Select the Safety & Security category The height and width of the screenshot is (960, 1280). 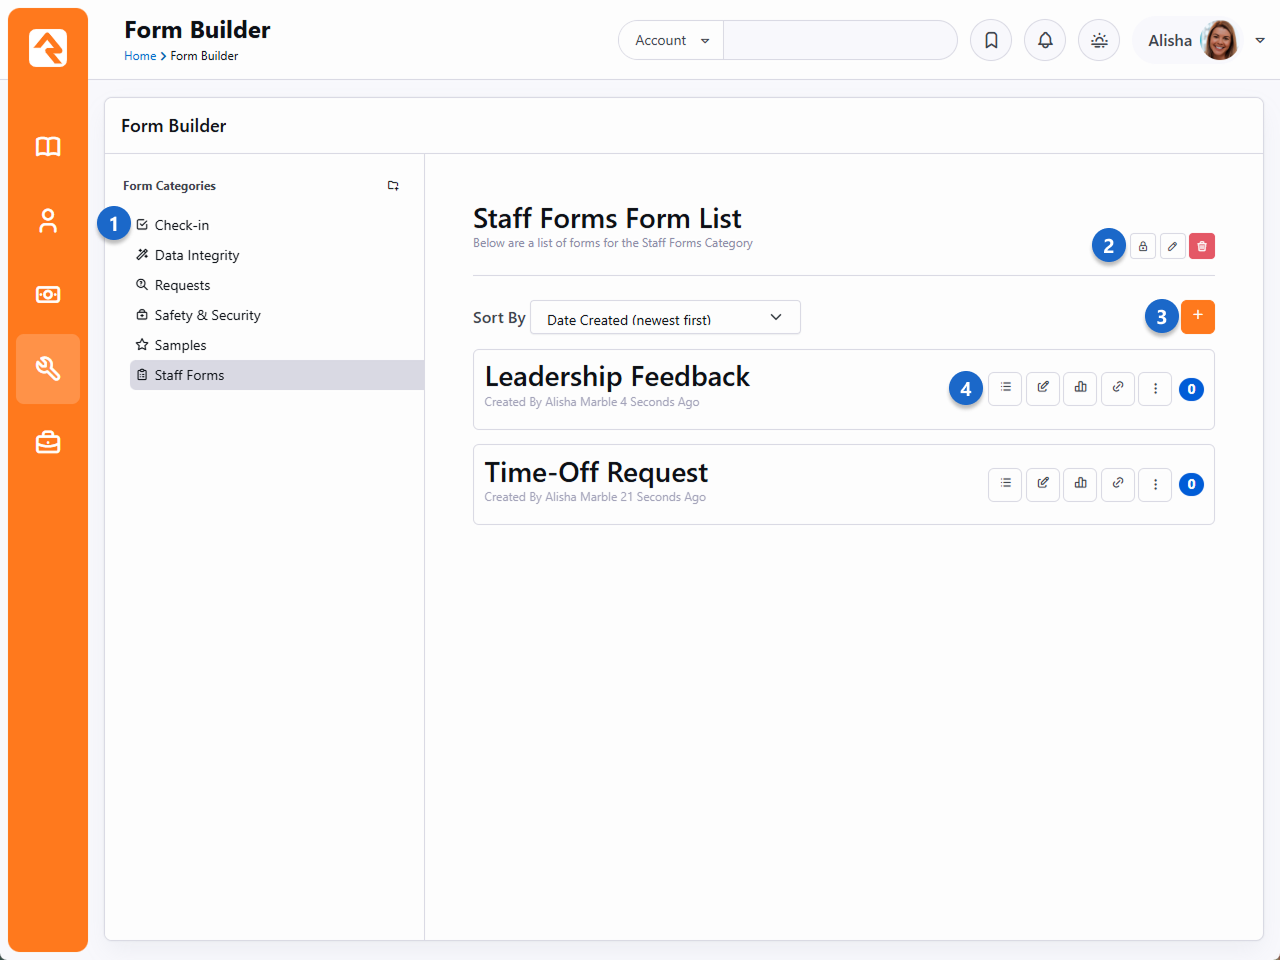(207, 315)
